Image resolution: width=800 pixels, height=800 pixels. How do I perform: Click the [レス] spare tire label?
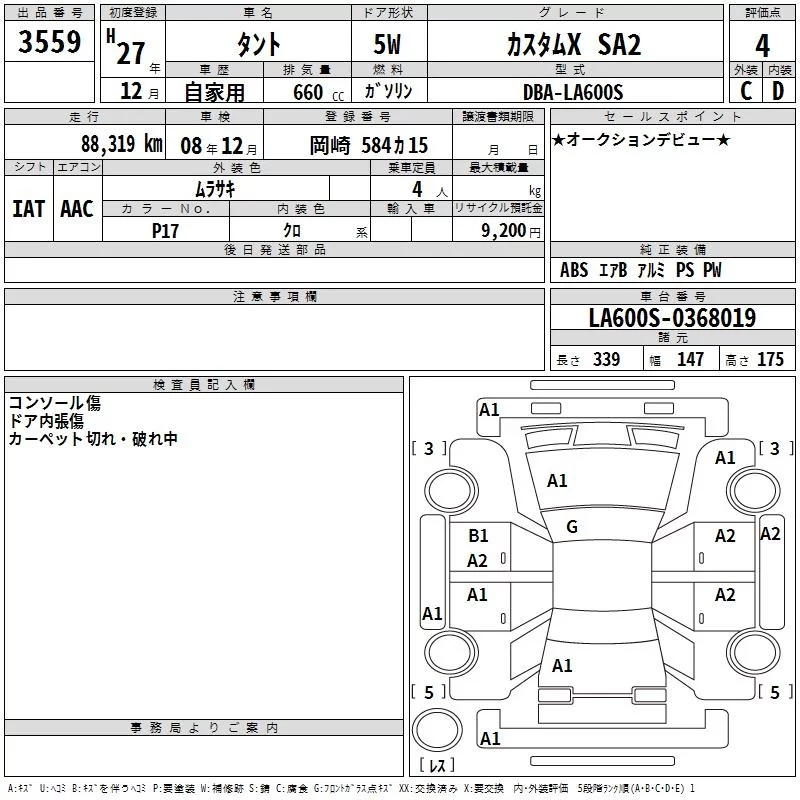pyautogui.click(x=437, y=765)
